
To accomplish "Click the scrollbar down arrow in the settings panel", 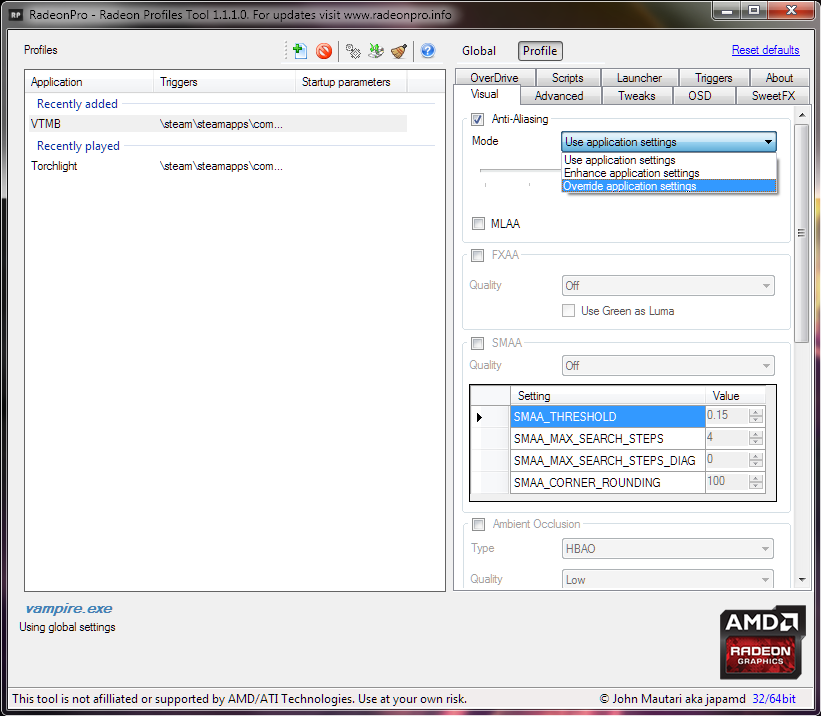I will click(x=802, y=580).
